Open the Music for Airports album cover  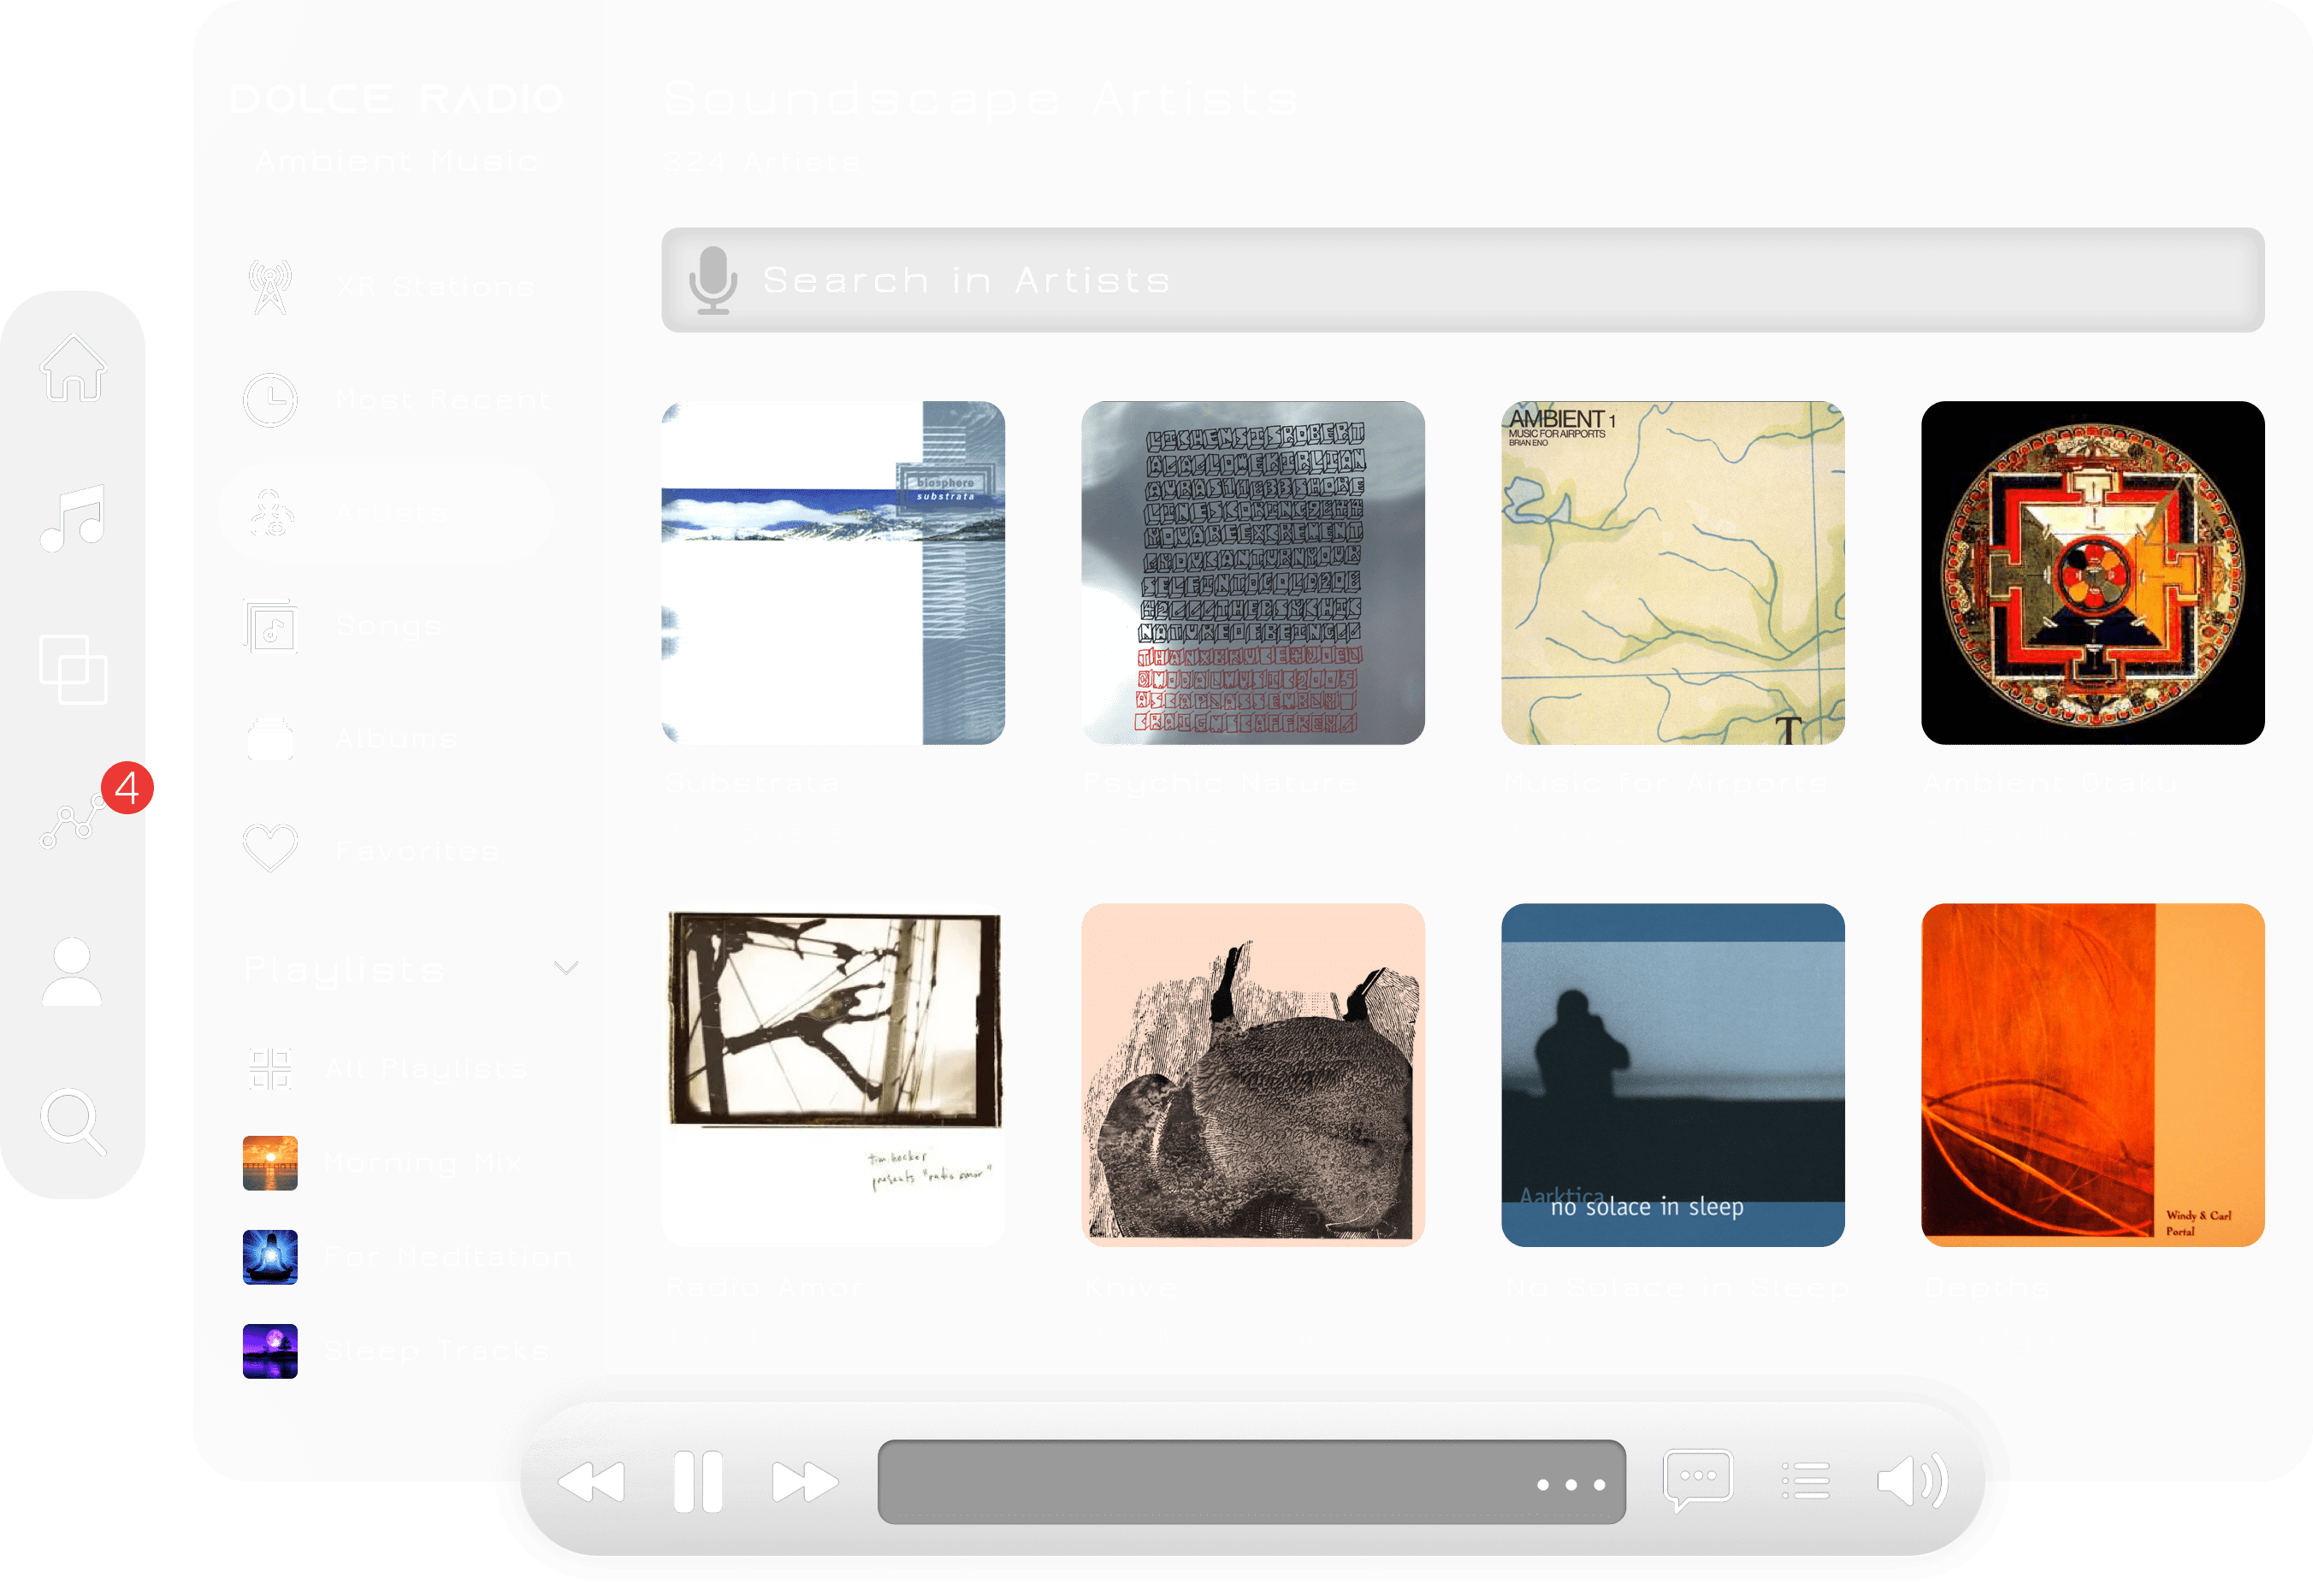[1672, 573]
